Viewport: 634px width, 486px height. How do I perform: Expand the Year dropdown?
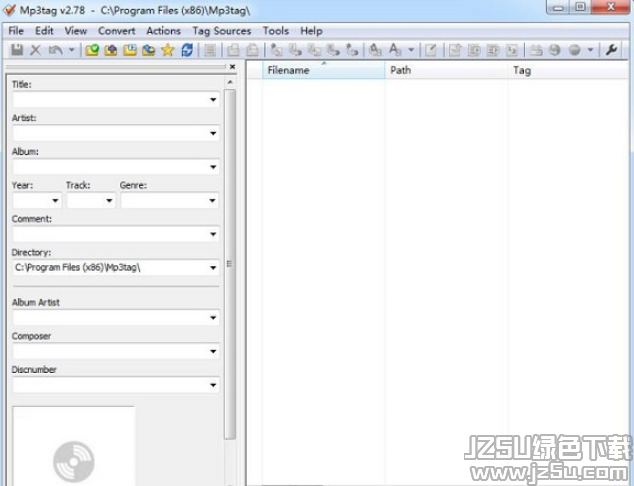(x=55, y=200)
